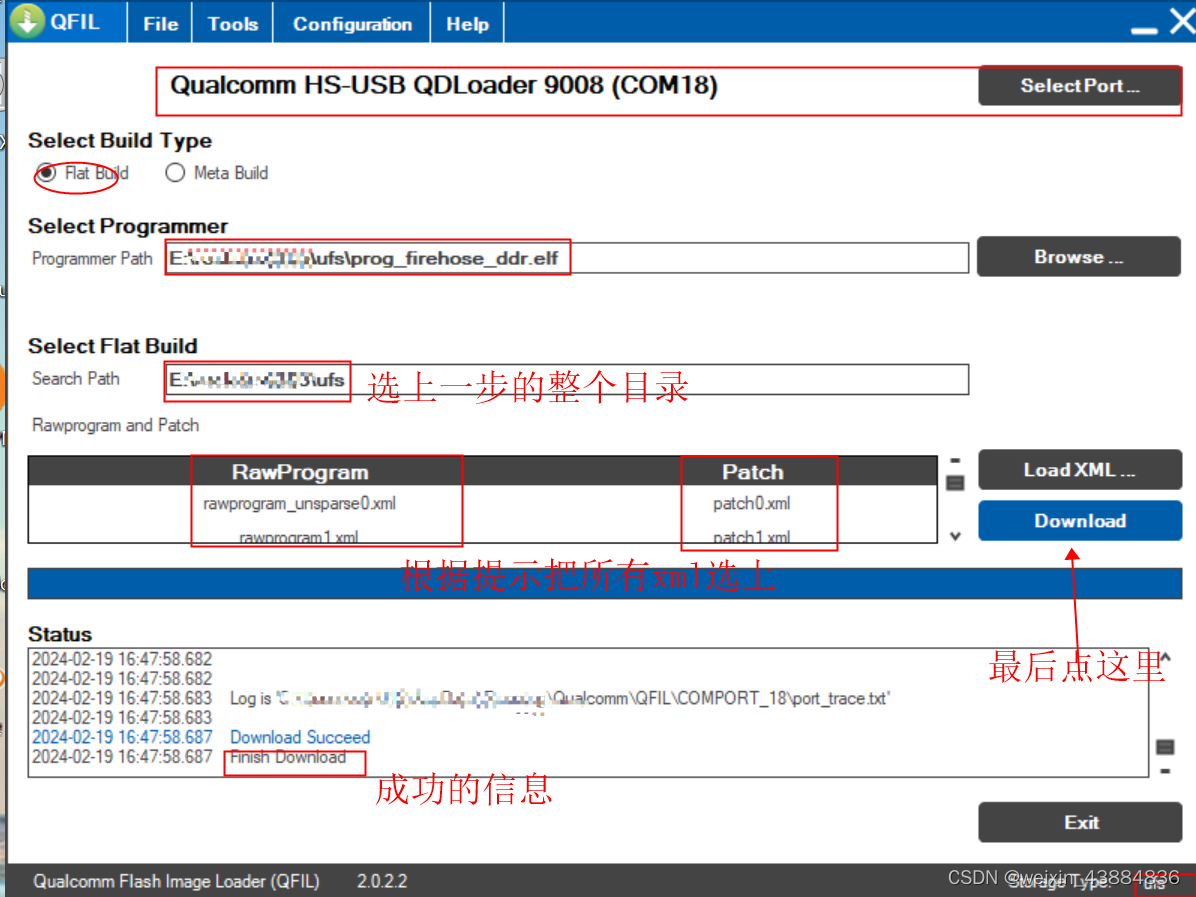Screen dimensions: 1196x897
Task: Open the File menu
Action: [x=160, y=24]
